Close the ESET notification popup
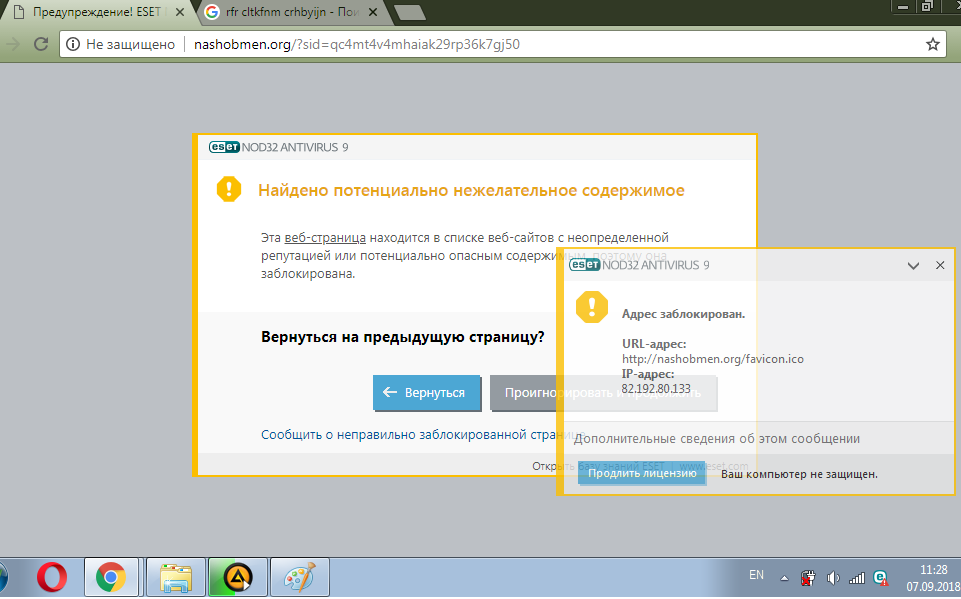 click(x=939, y=266)
